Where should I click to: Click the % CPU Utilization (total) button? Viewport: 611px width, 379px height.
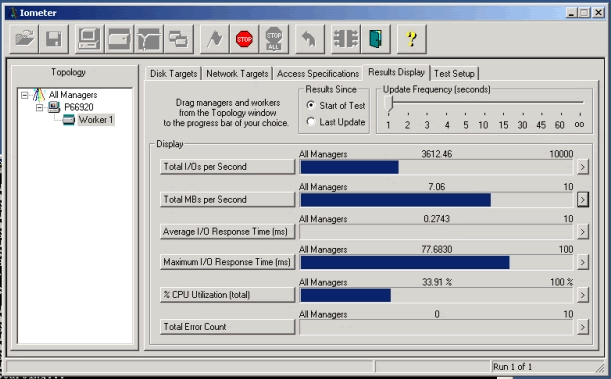227,294
